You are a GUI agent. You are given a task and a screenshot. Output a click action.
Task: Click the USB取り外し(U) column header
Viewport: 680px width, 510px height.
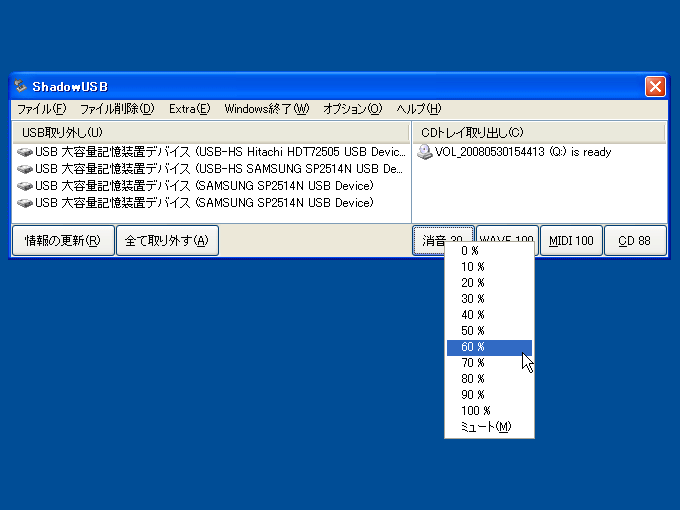(x=211, y=133)
